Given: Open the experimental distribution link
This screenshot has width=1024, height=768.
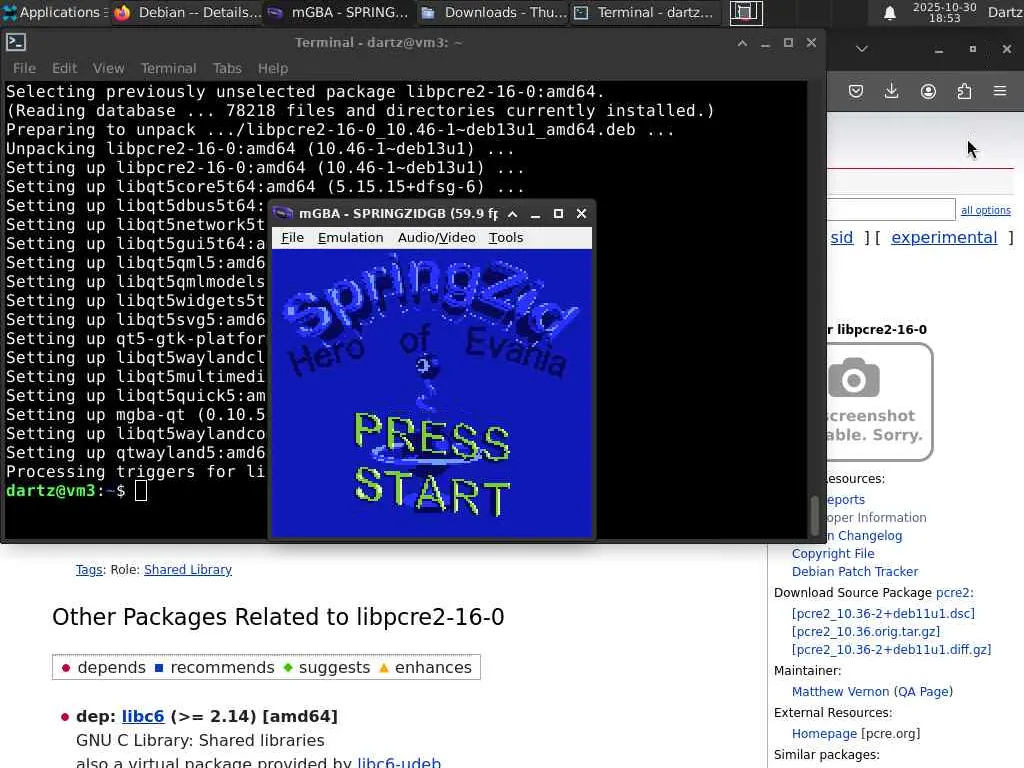Looking at the screenshot, I should click(x=944, y=238).
